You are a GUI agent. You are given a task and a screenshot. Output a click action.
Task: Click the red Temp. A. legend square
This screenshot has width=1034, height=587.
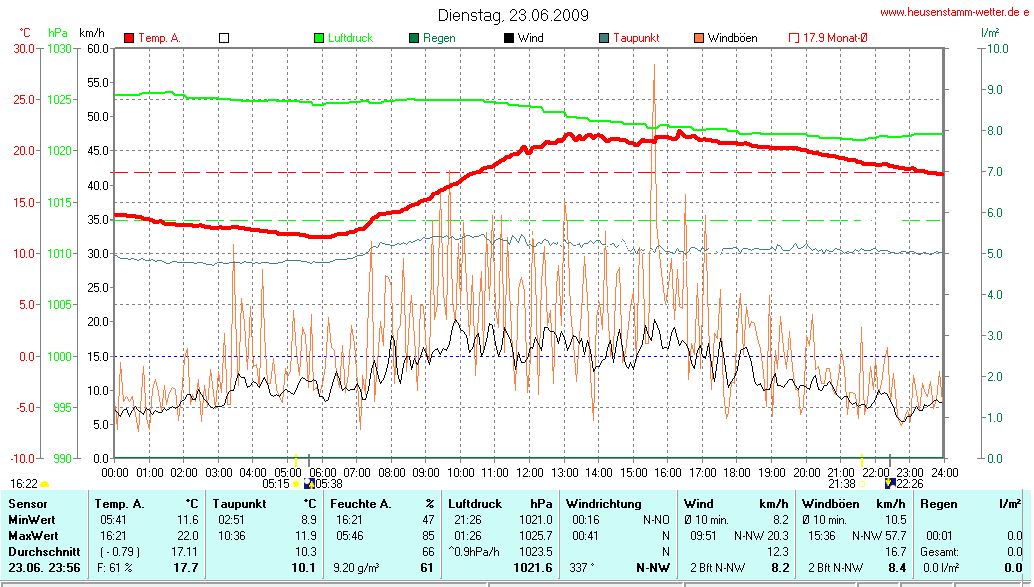128,38
